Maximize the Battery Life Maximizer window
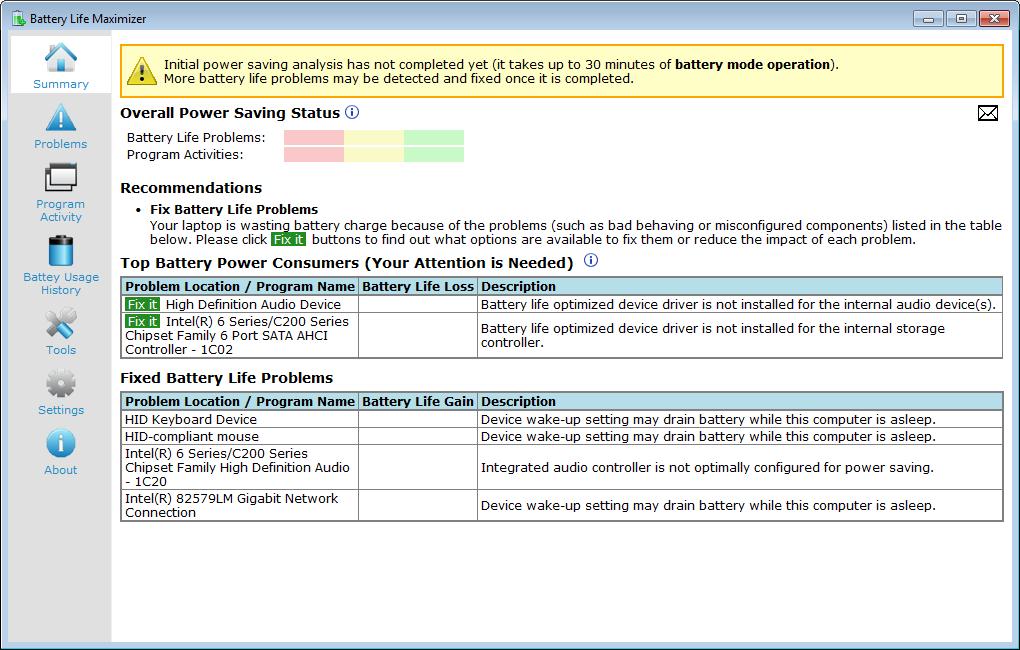This screenshot has height=650, width=1020. point(961,19)
